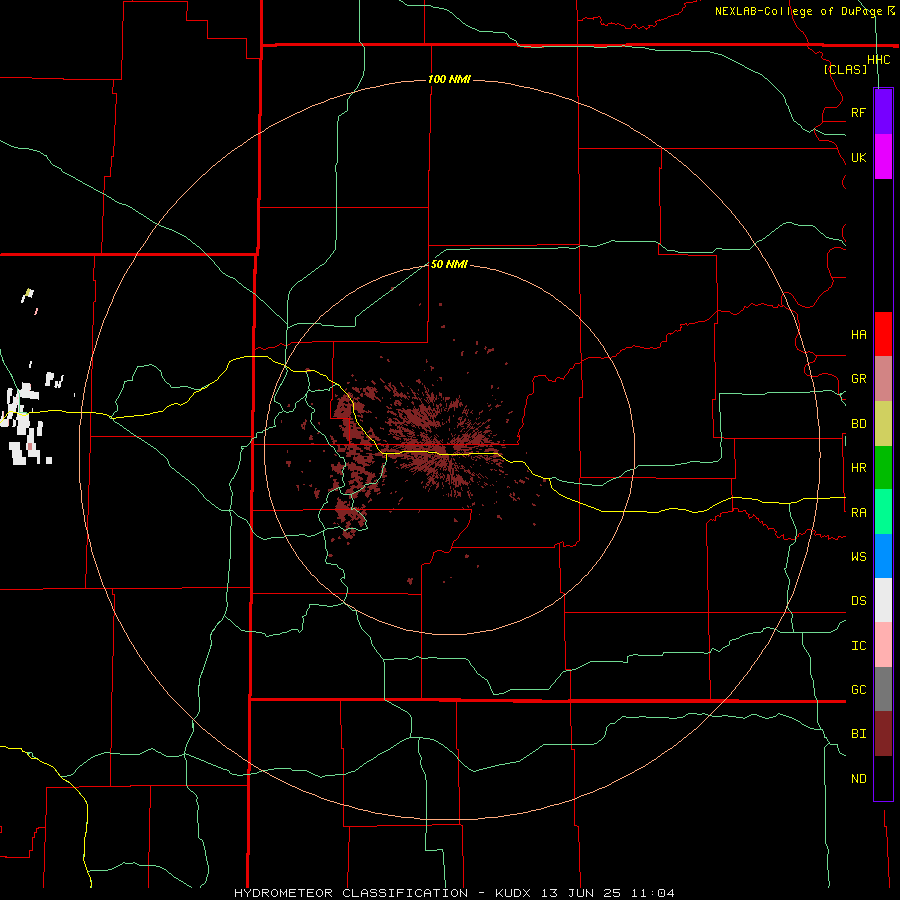Click the IC legend label
Viewport: 900px width, 900px height.
click(x=858, y=646)
